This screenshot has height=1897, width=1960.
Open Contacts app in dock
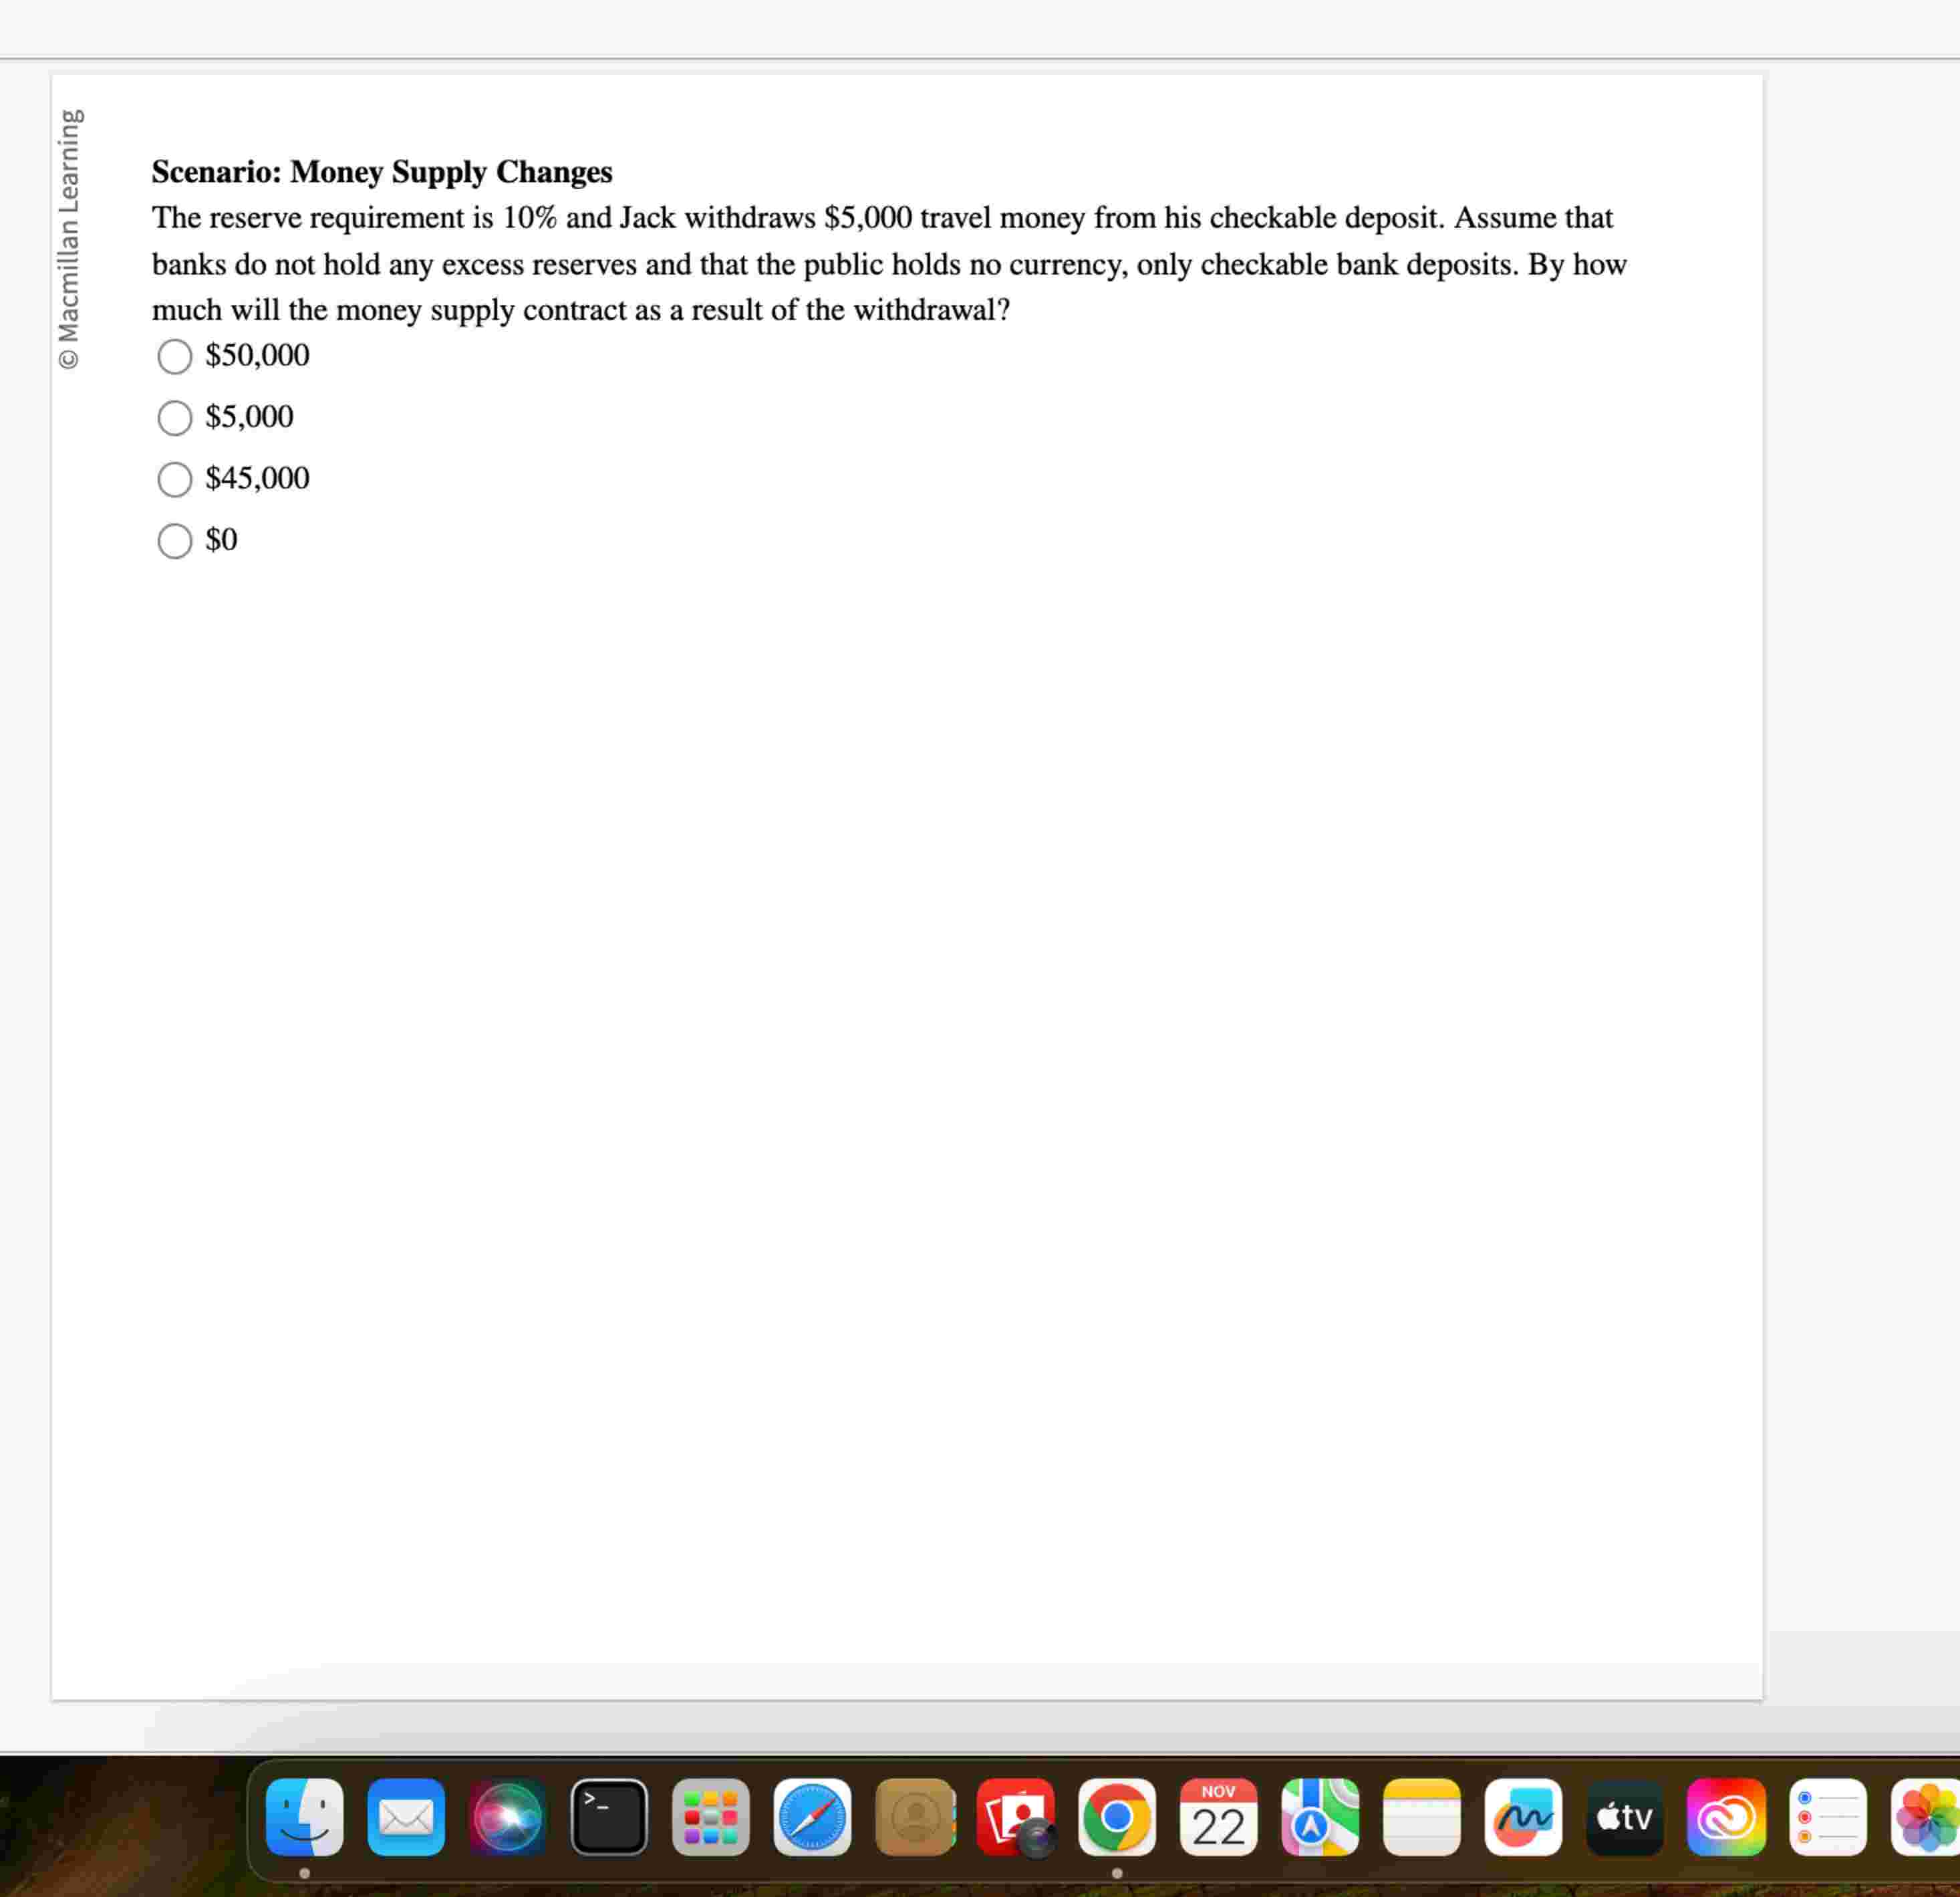[x=914, y=1816]
